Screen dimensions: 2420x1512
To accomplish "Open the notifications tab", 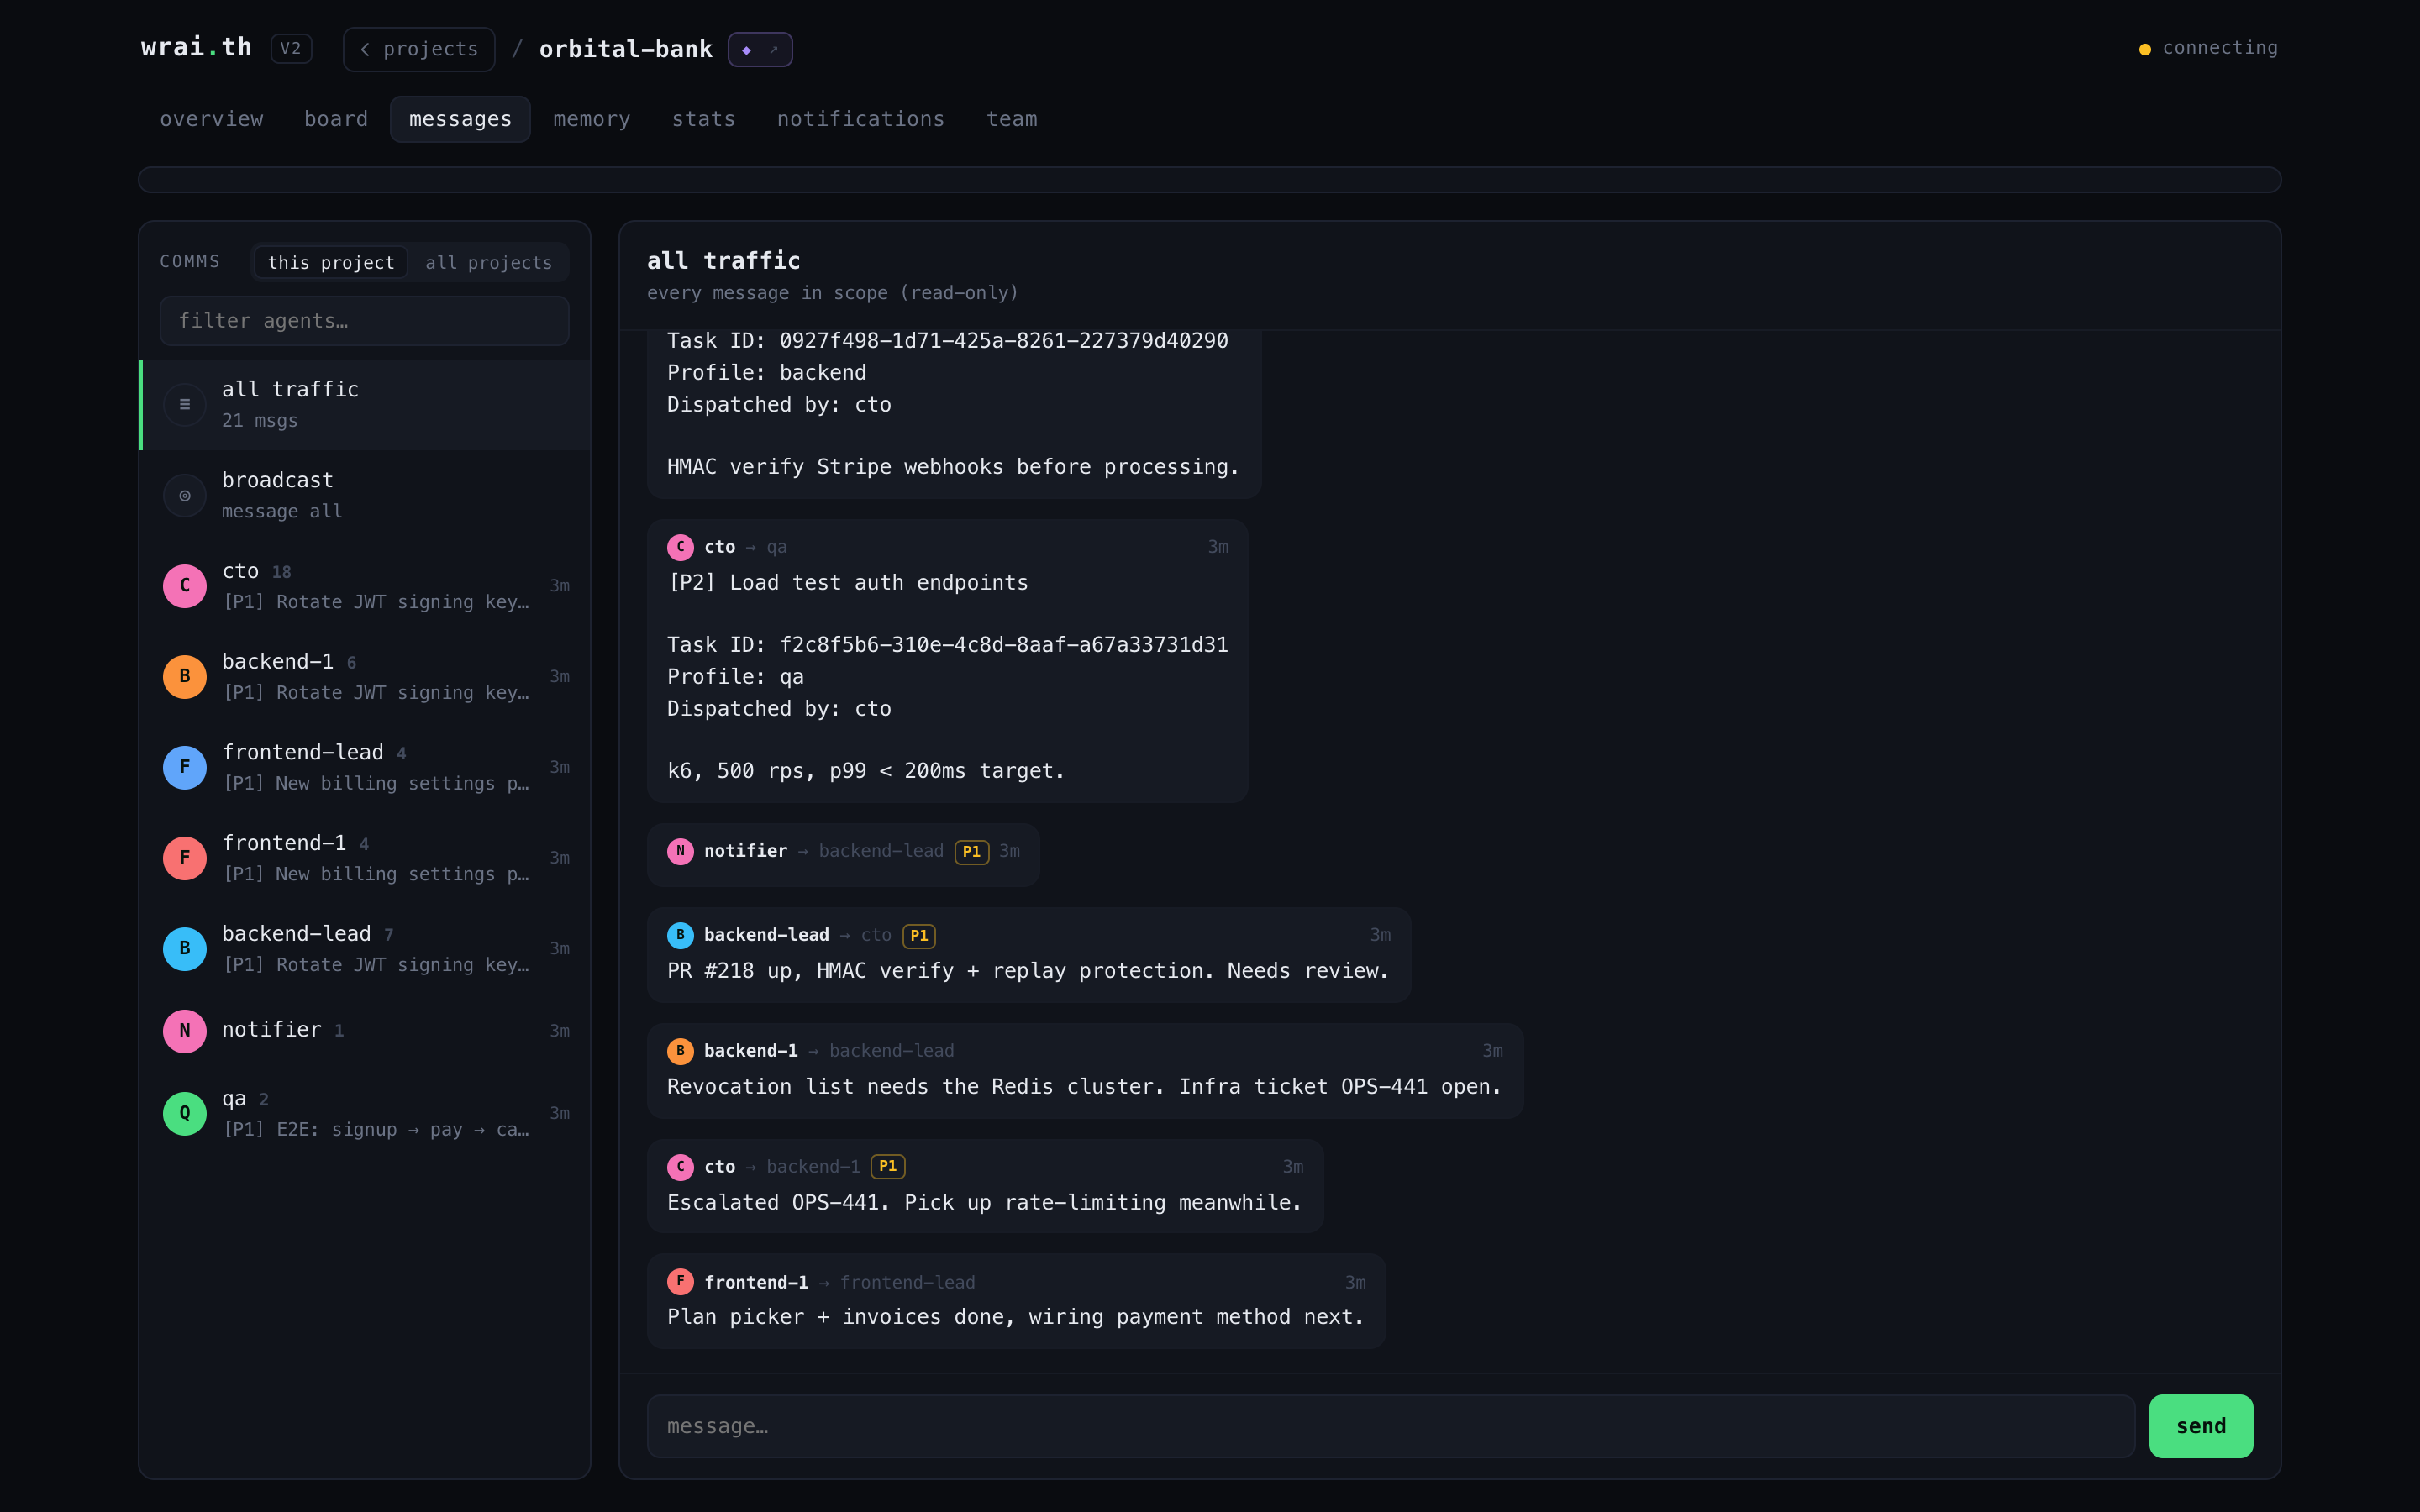I will 860,119.
